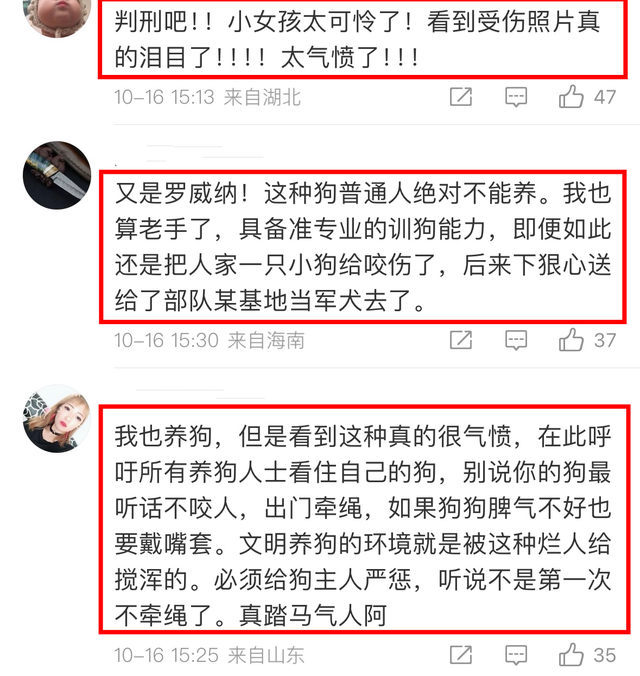This screenshot has height=676, width=640.
Task: Tap the 35 like count
Action: tap(605, 655)
